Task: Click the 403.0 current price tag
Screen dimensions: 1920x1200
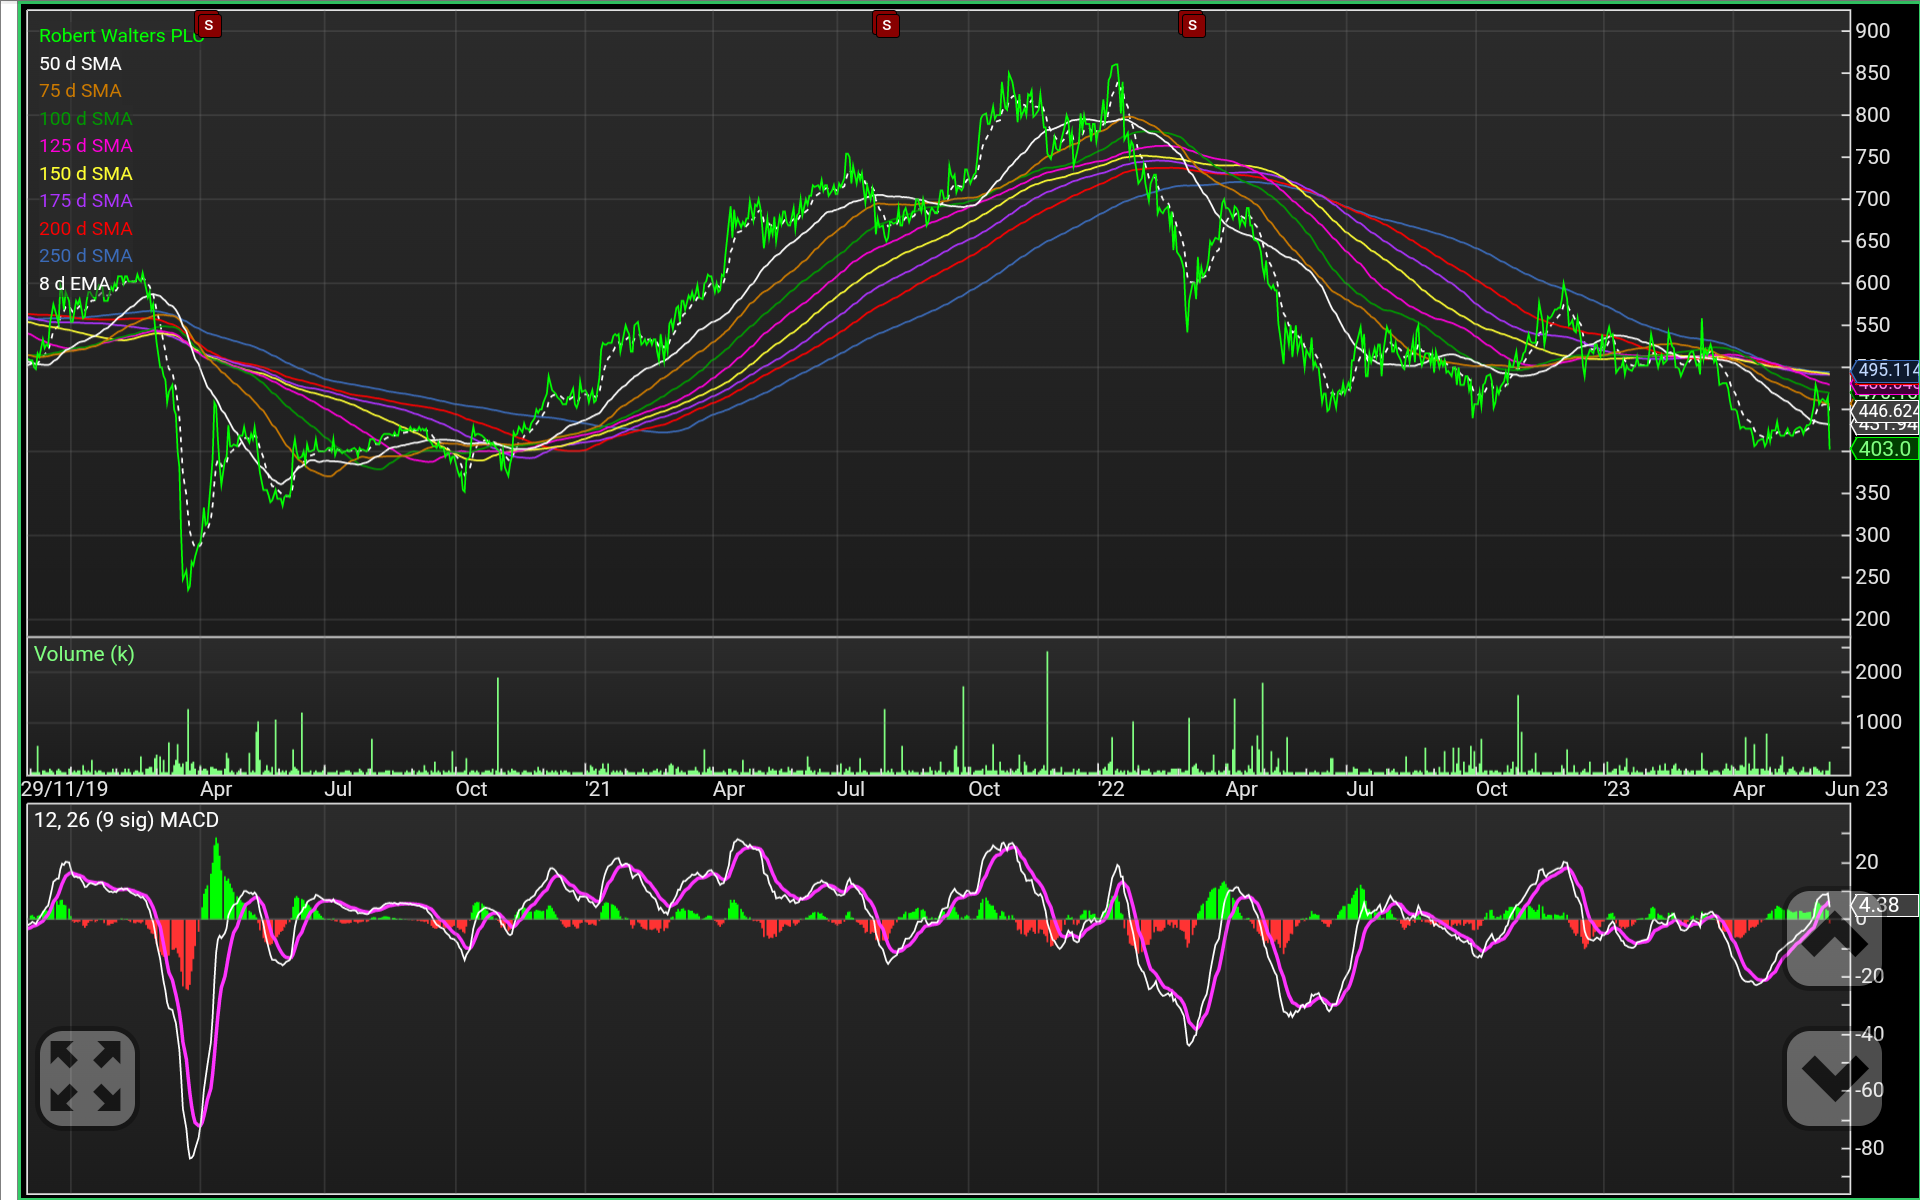Action: 1885,449
